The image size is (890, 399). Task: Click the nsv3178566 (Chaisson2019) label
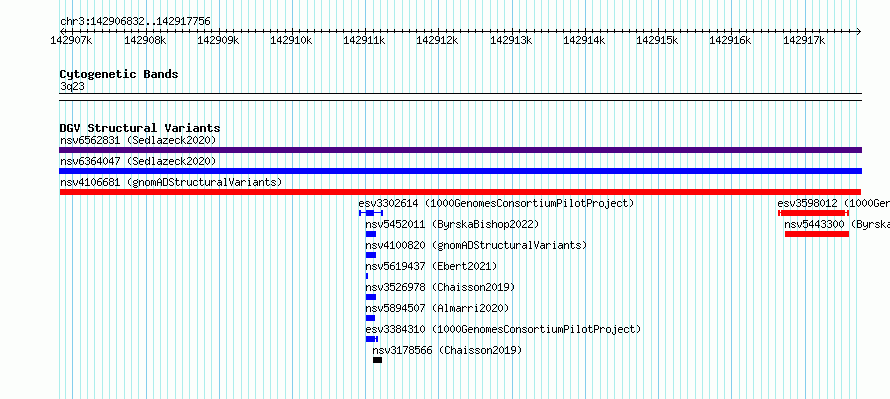click(447, 350)
